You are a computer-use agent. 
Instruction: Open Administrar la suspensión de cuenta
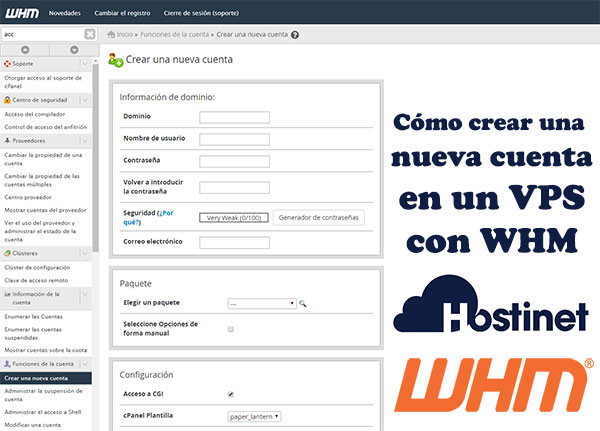(43, 395)
